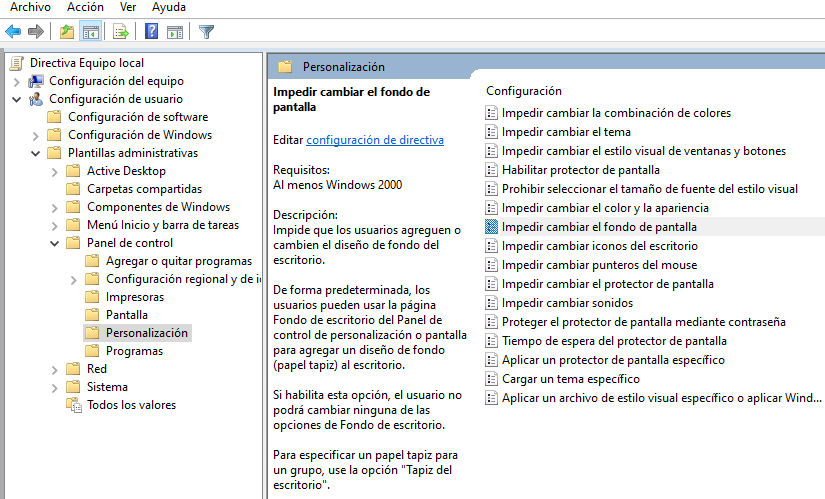This screenshot has height=499, width=825.
Task: Click the Configuración del equipo computer icon
Action: [x=36, y=81]
